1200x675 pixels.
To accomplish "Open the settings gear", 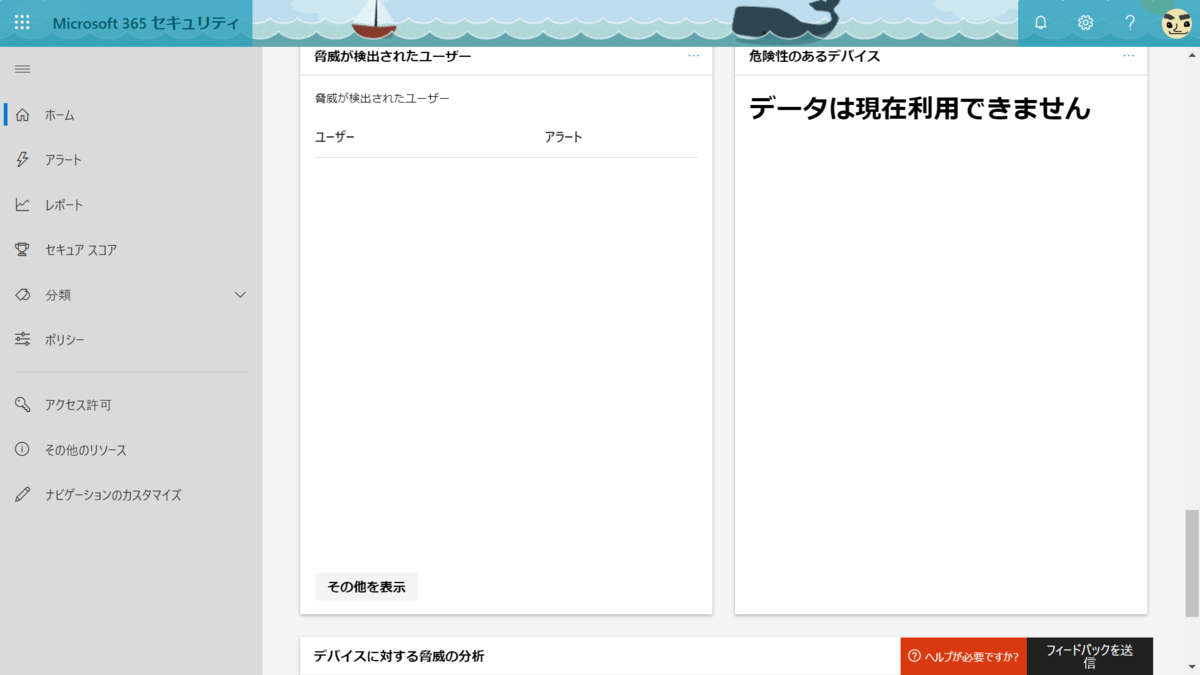I will point(1085,23).
